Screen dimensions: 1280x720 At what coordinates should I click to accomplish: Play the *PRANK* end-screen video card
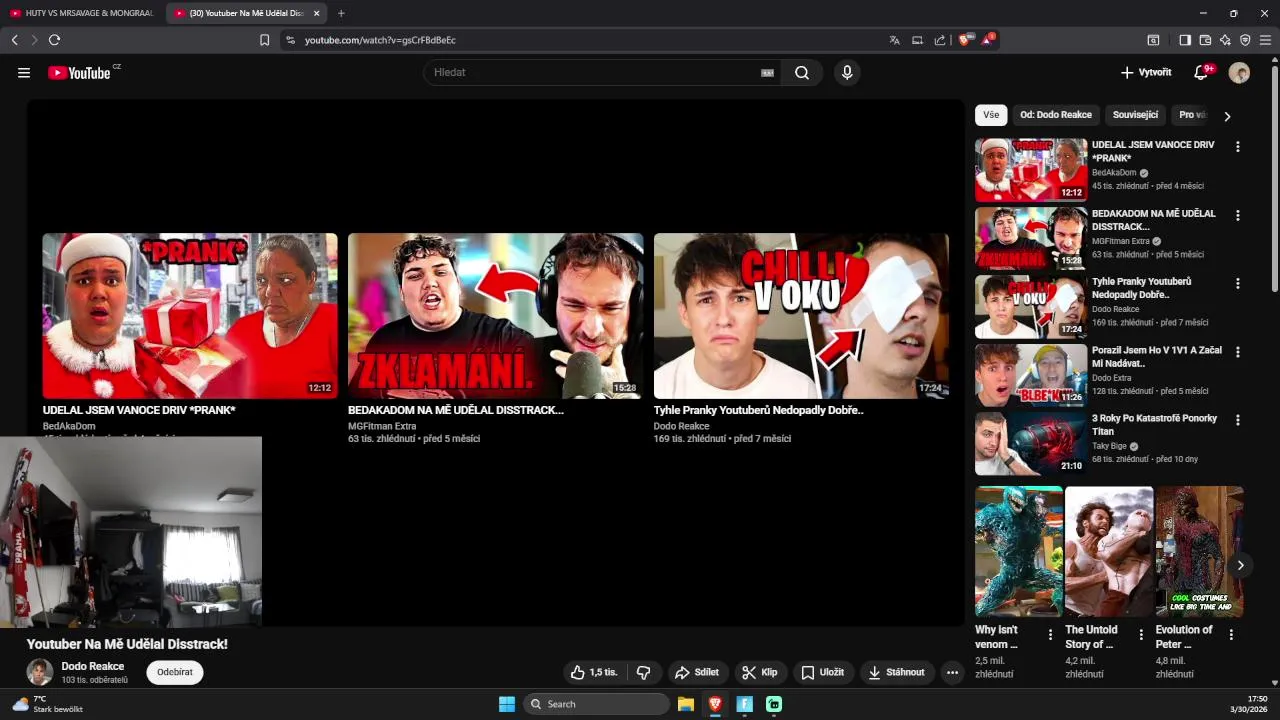[x=190, y=316]
